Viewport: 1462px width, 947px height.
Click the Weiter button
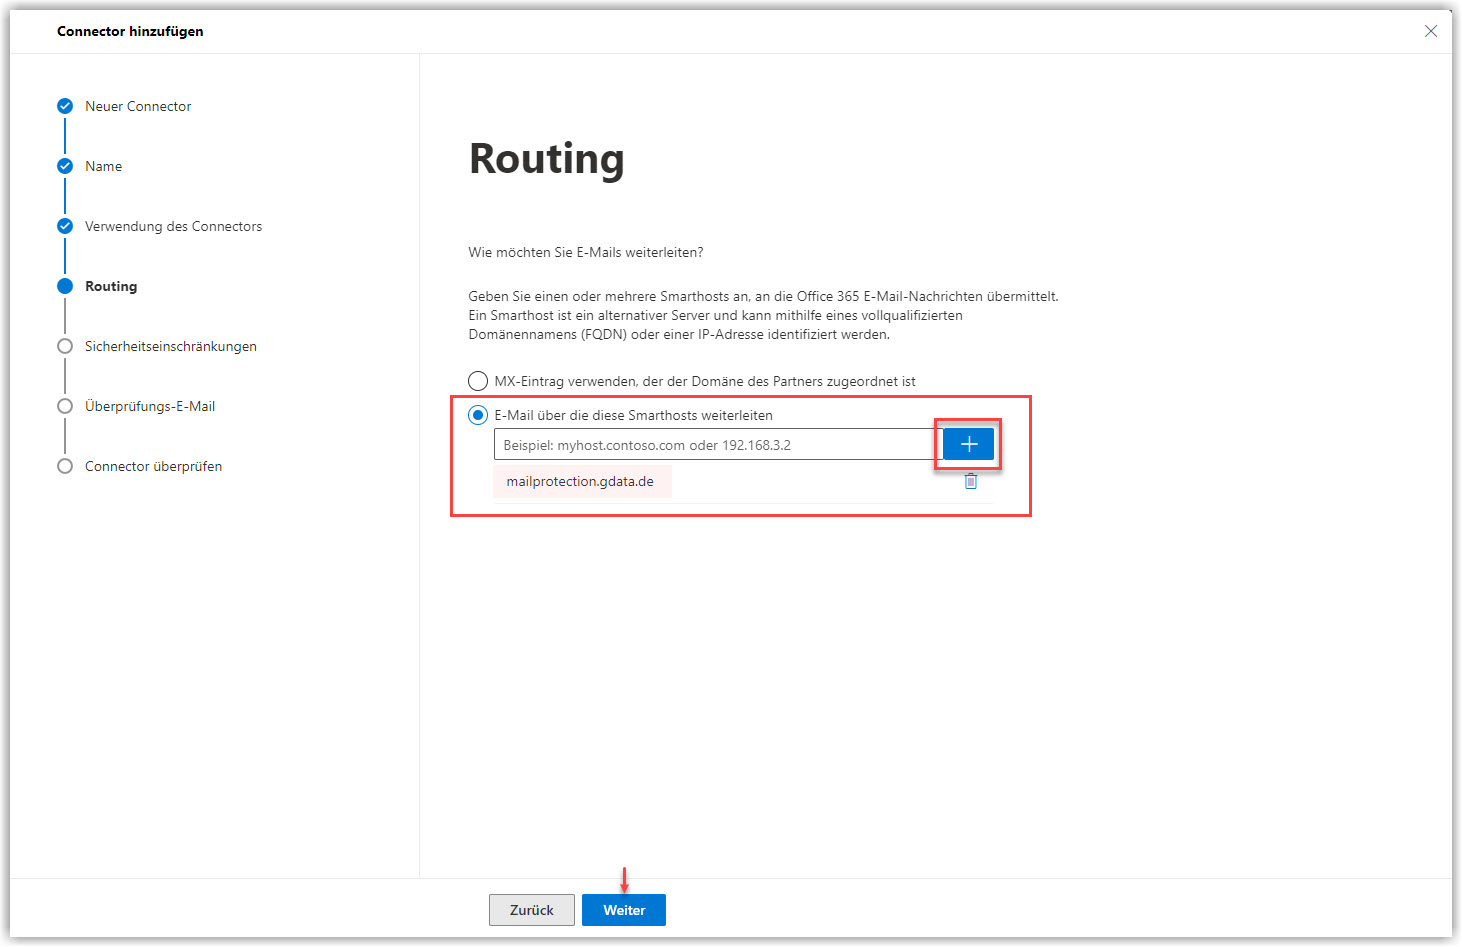pos(624,910)
